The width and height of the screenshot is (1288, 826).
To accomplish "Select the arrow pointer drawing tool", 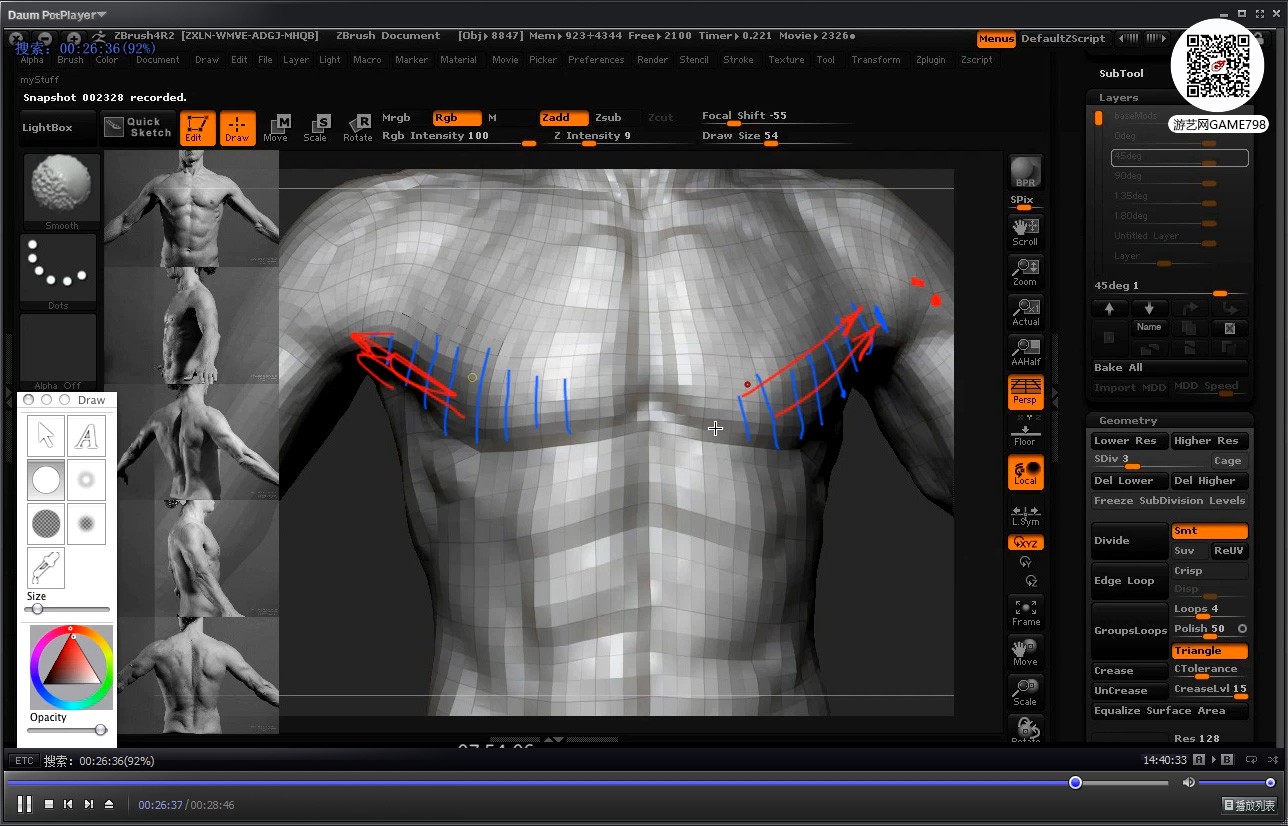I will tap(46, 436).
